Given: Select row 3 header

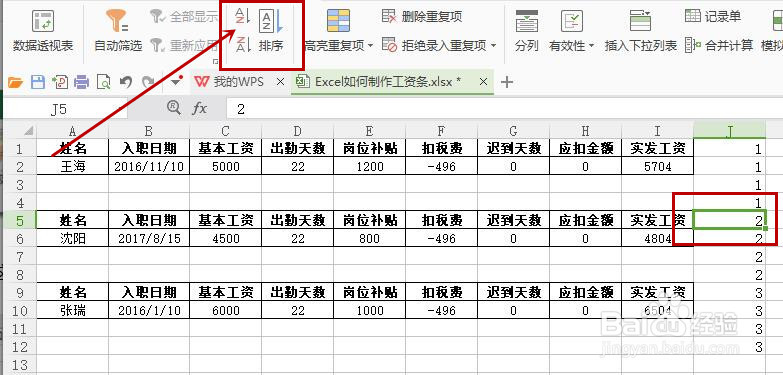Looking at the screenshot, I should pyautogui.click(x=20, y=185).
